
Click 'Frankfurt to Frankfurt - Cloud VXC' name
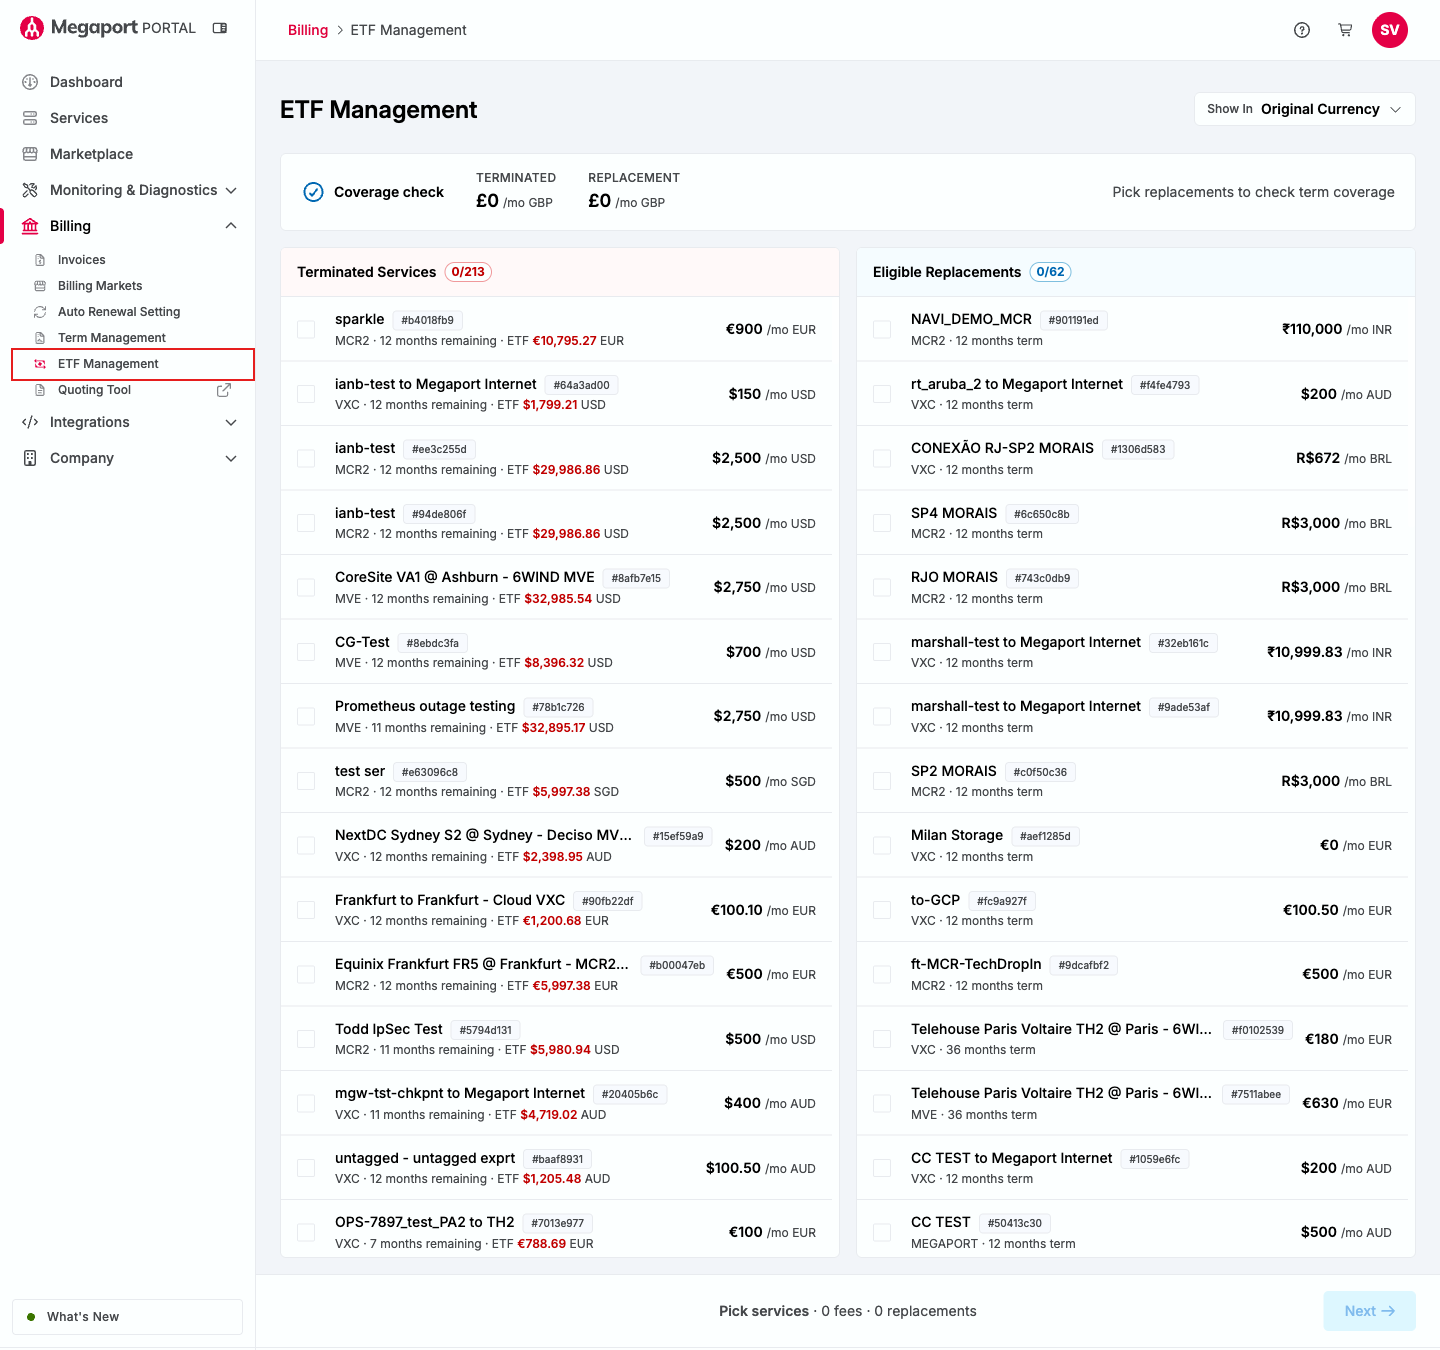(450, 900)
